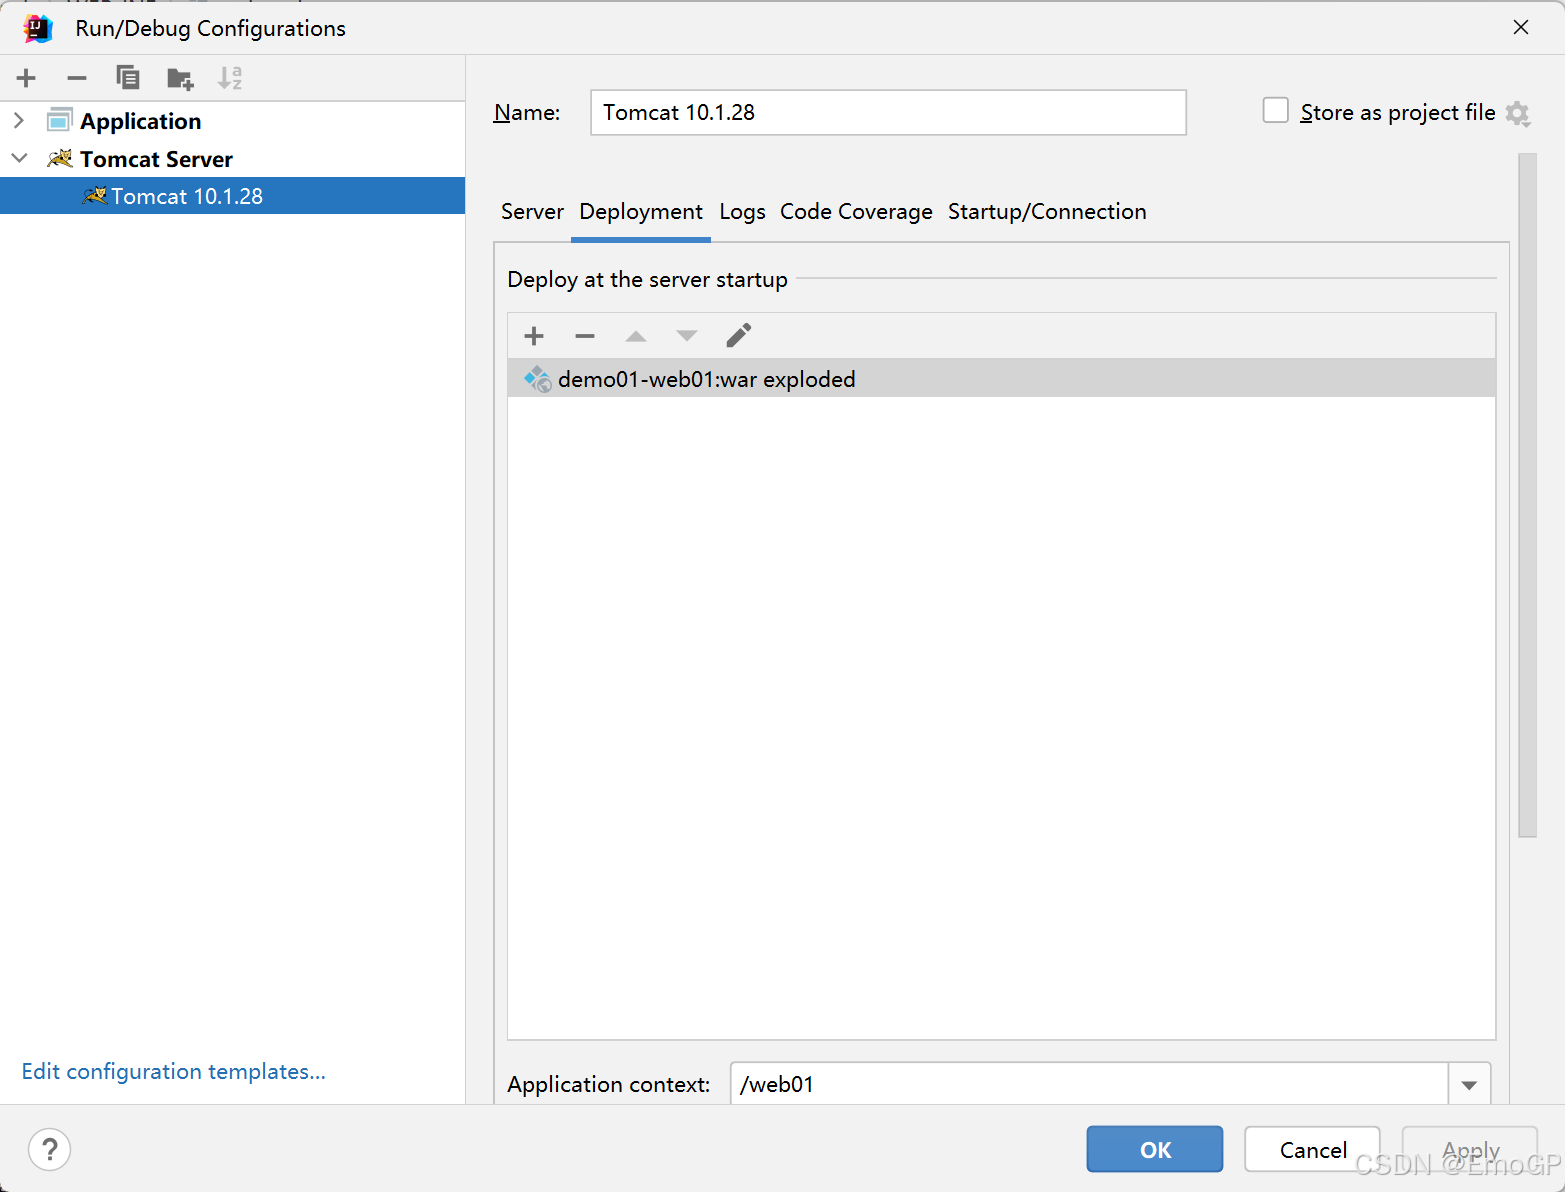Open Edit configuration templates link

174,1071
